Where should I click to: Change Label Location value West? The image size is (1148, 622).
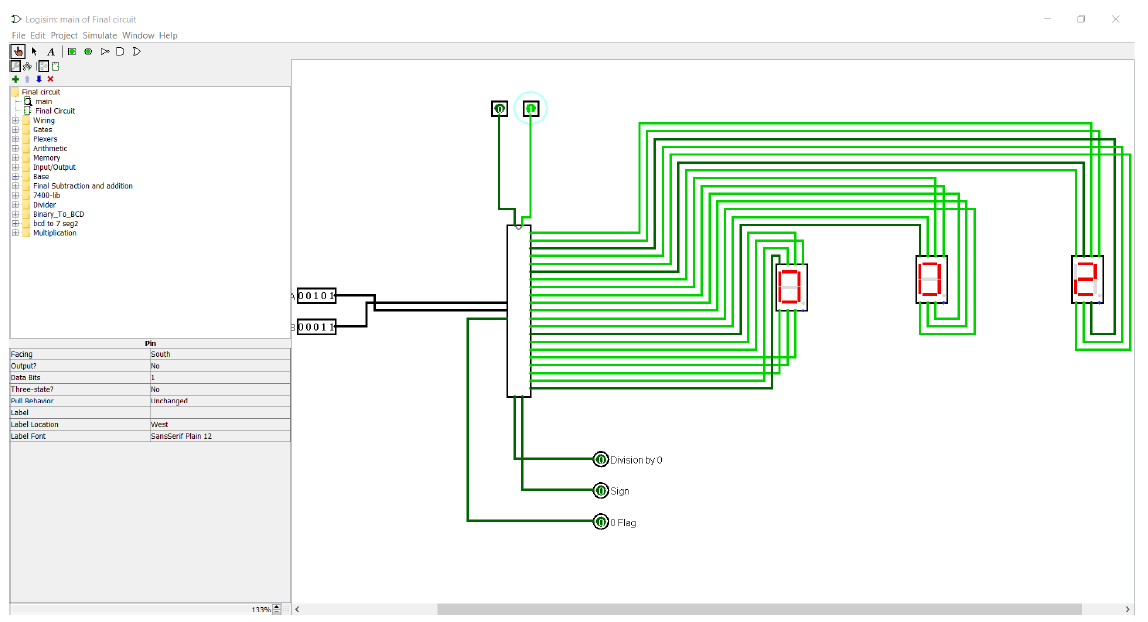click(x=220, y=424)
